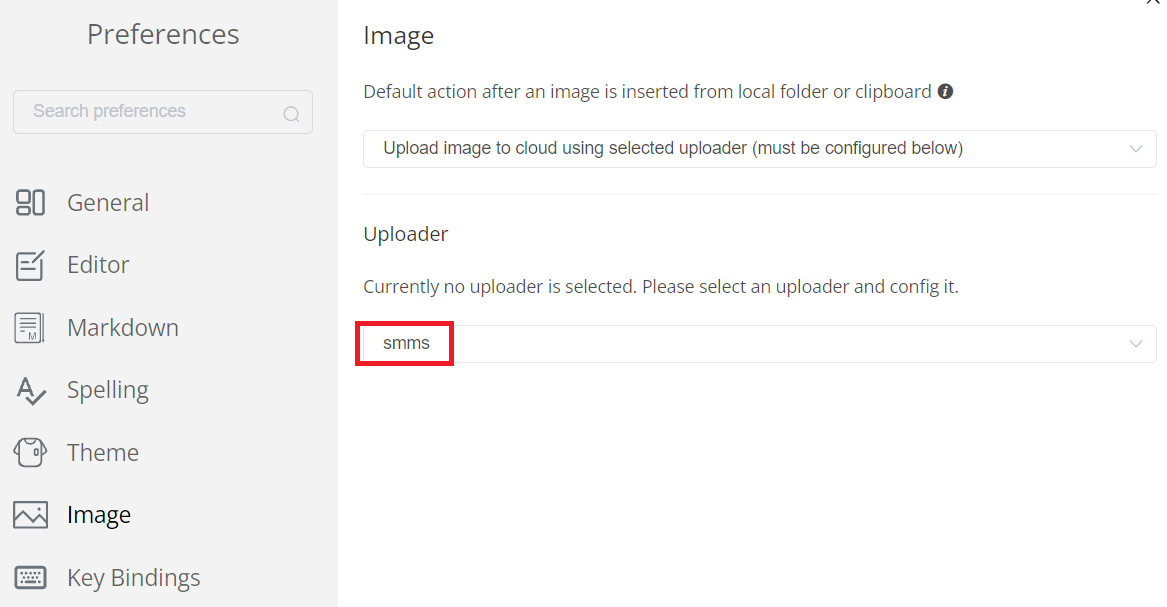Open General preferences section
The width and height of the screenshot is (1167, 607).
tap(108, 203)
